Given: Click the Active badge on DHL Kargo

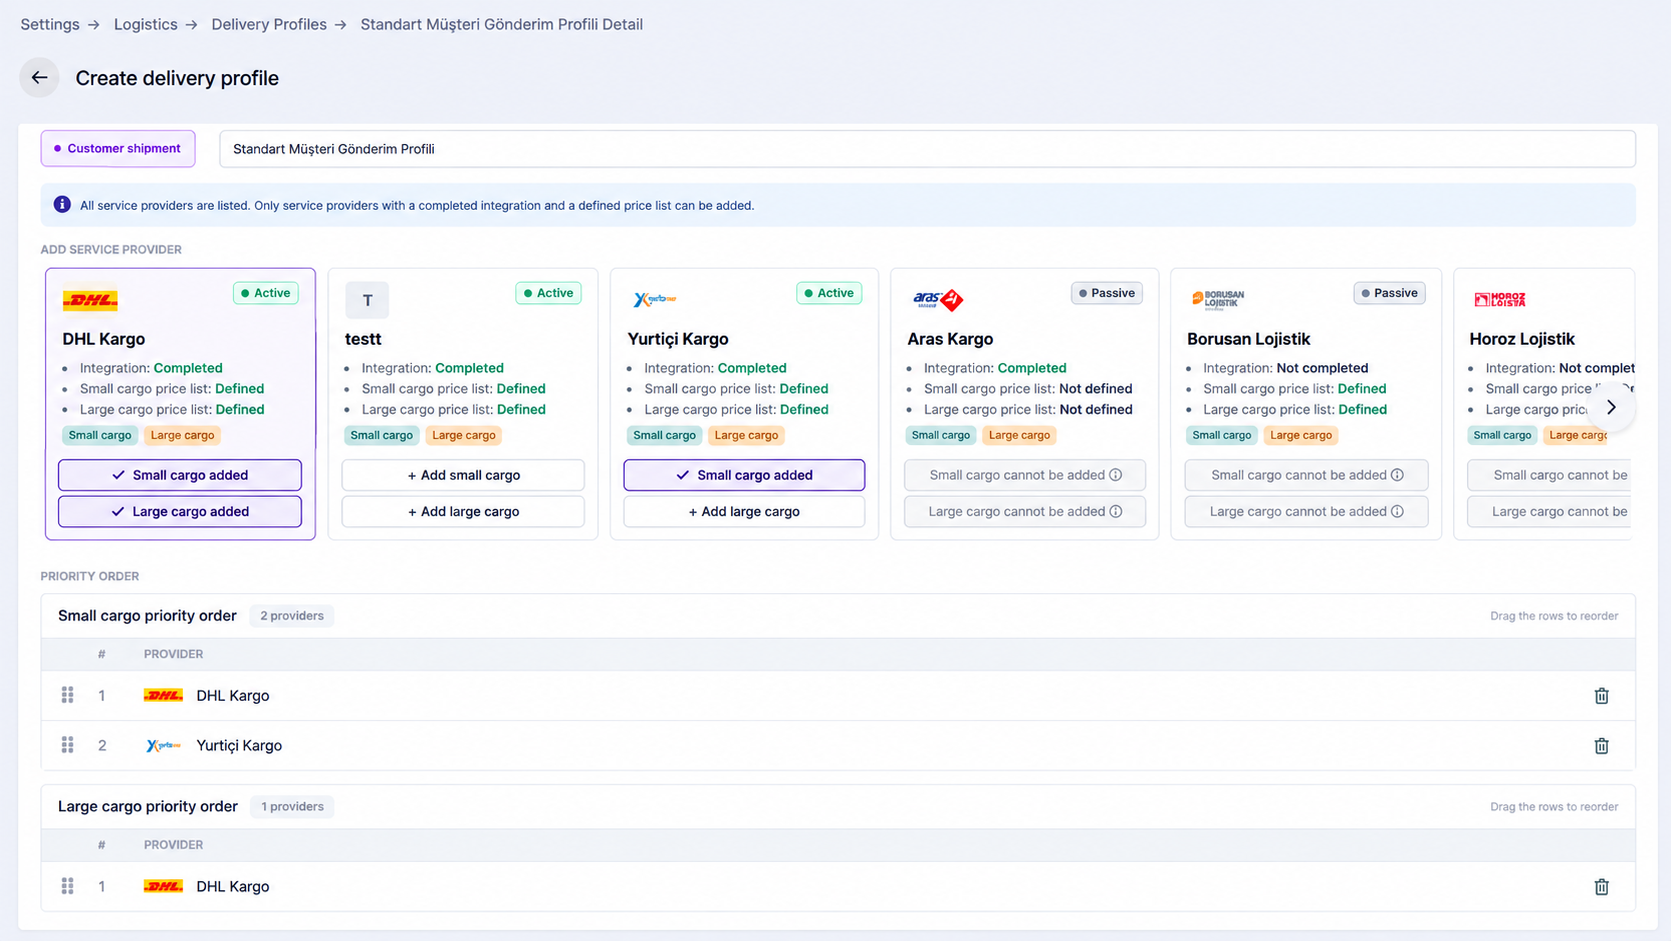Looking at the screenshot, I should click(x=265, y=293).
